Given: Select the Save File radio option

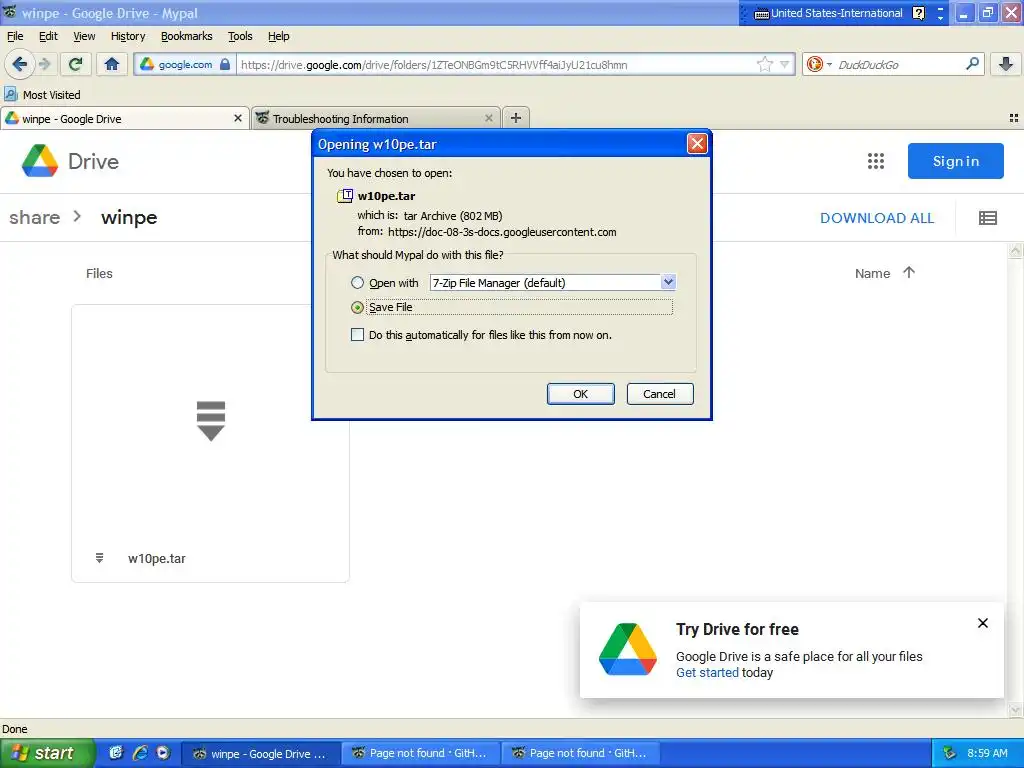Looking at the screenshot, I should pos(357,307).
